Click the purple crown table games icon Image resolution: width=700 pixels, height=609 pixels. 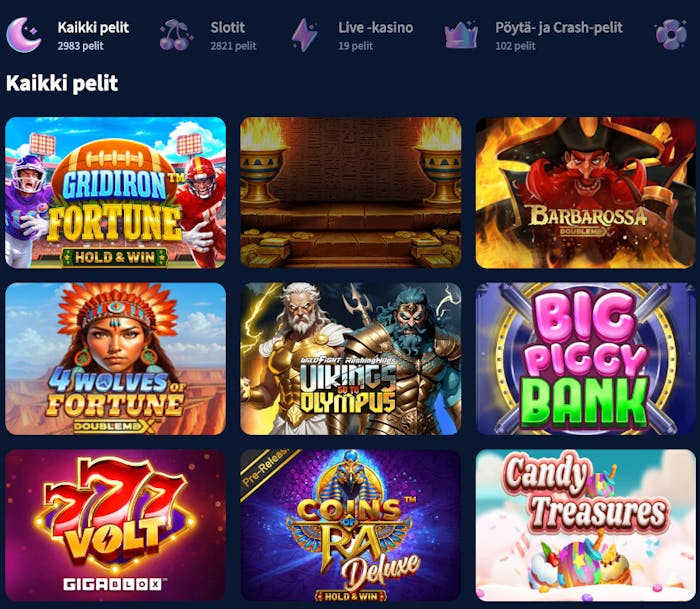click(x=461, y=34)
